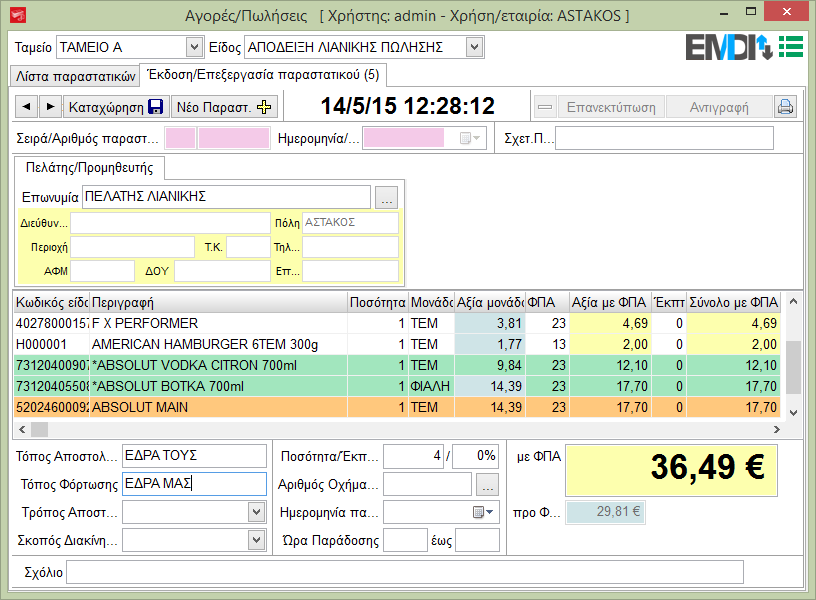Click the Αριθμός Οχήματος field
The width and height of the screenshot is (816, 600).
427,484
